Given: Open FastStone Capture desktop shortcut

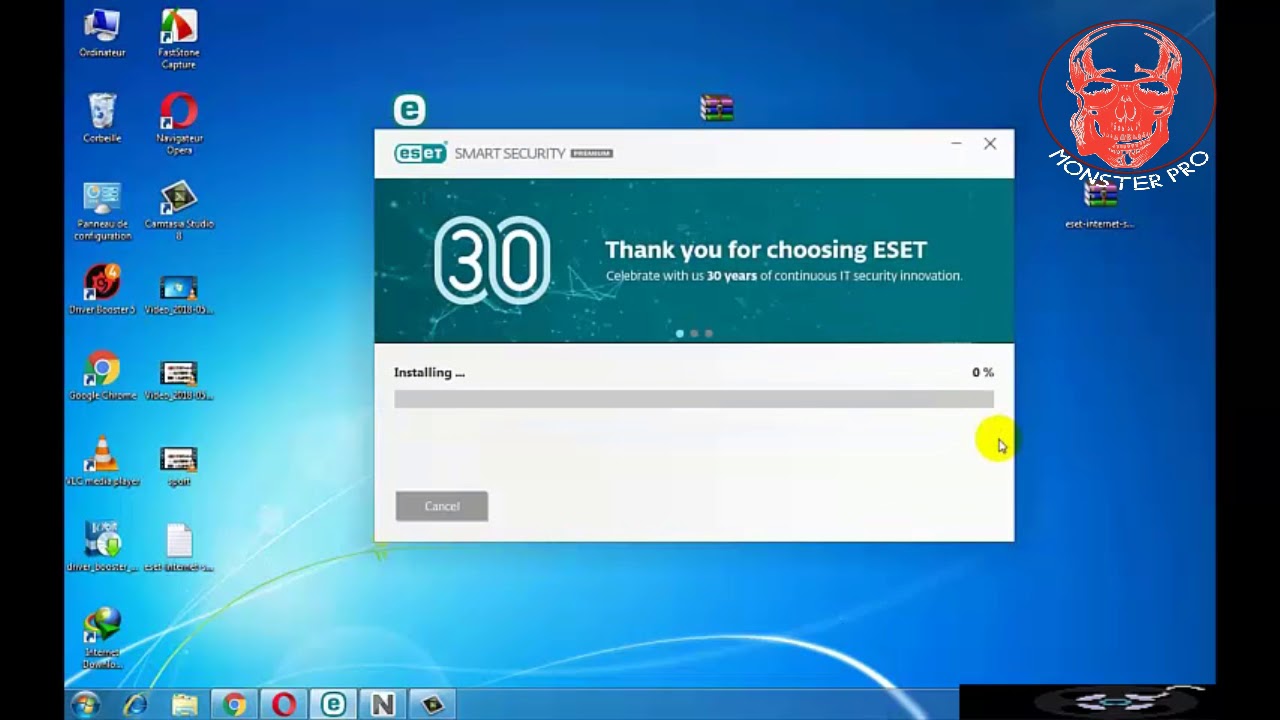Looking at the screenshot, I should click(179, 40).
